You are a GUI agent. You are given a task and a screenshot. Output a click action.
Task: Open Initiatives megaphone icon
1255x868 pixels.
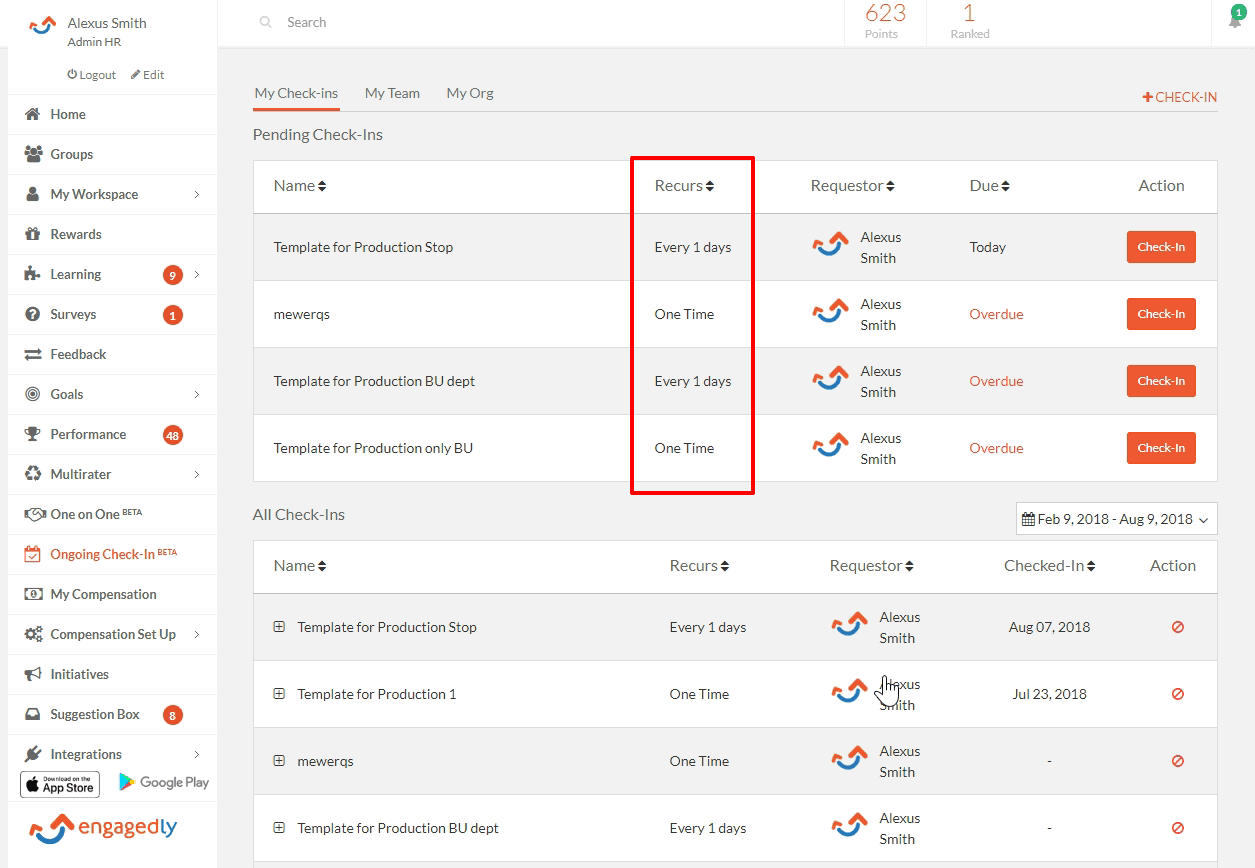point(33,674)
